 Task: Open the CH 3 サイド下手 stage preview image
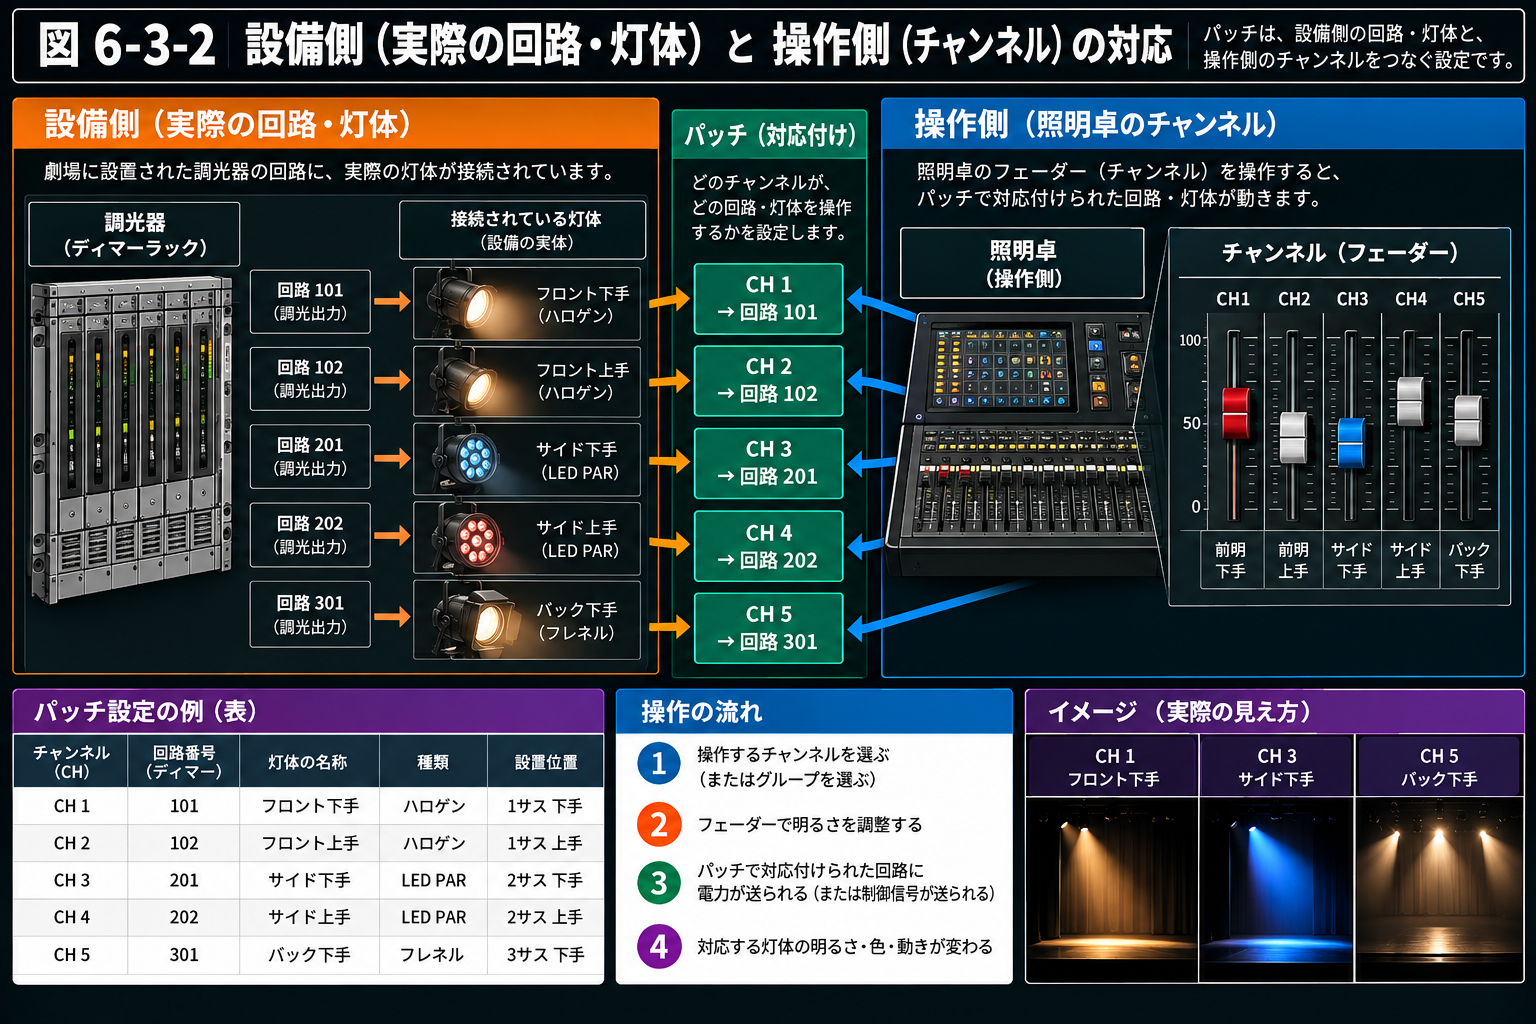click(1276, 888)
